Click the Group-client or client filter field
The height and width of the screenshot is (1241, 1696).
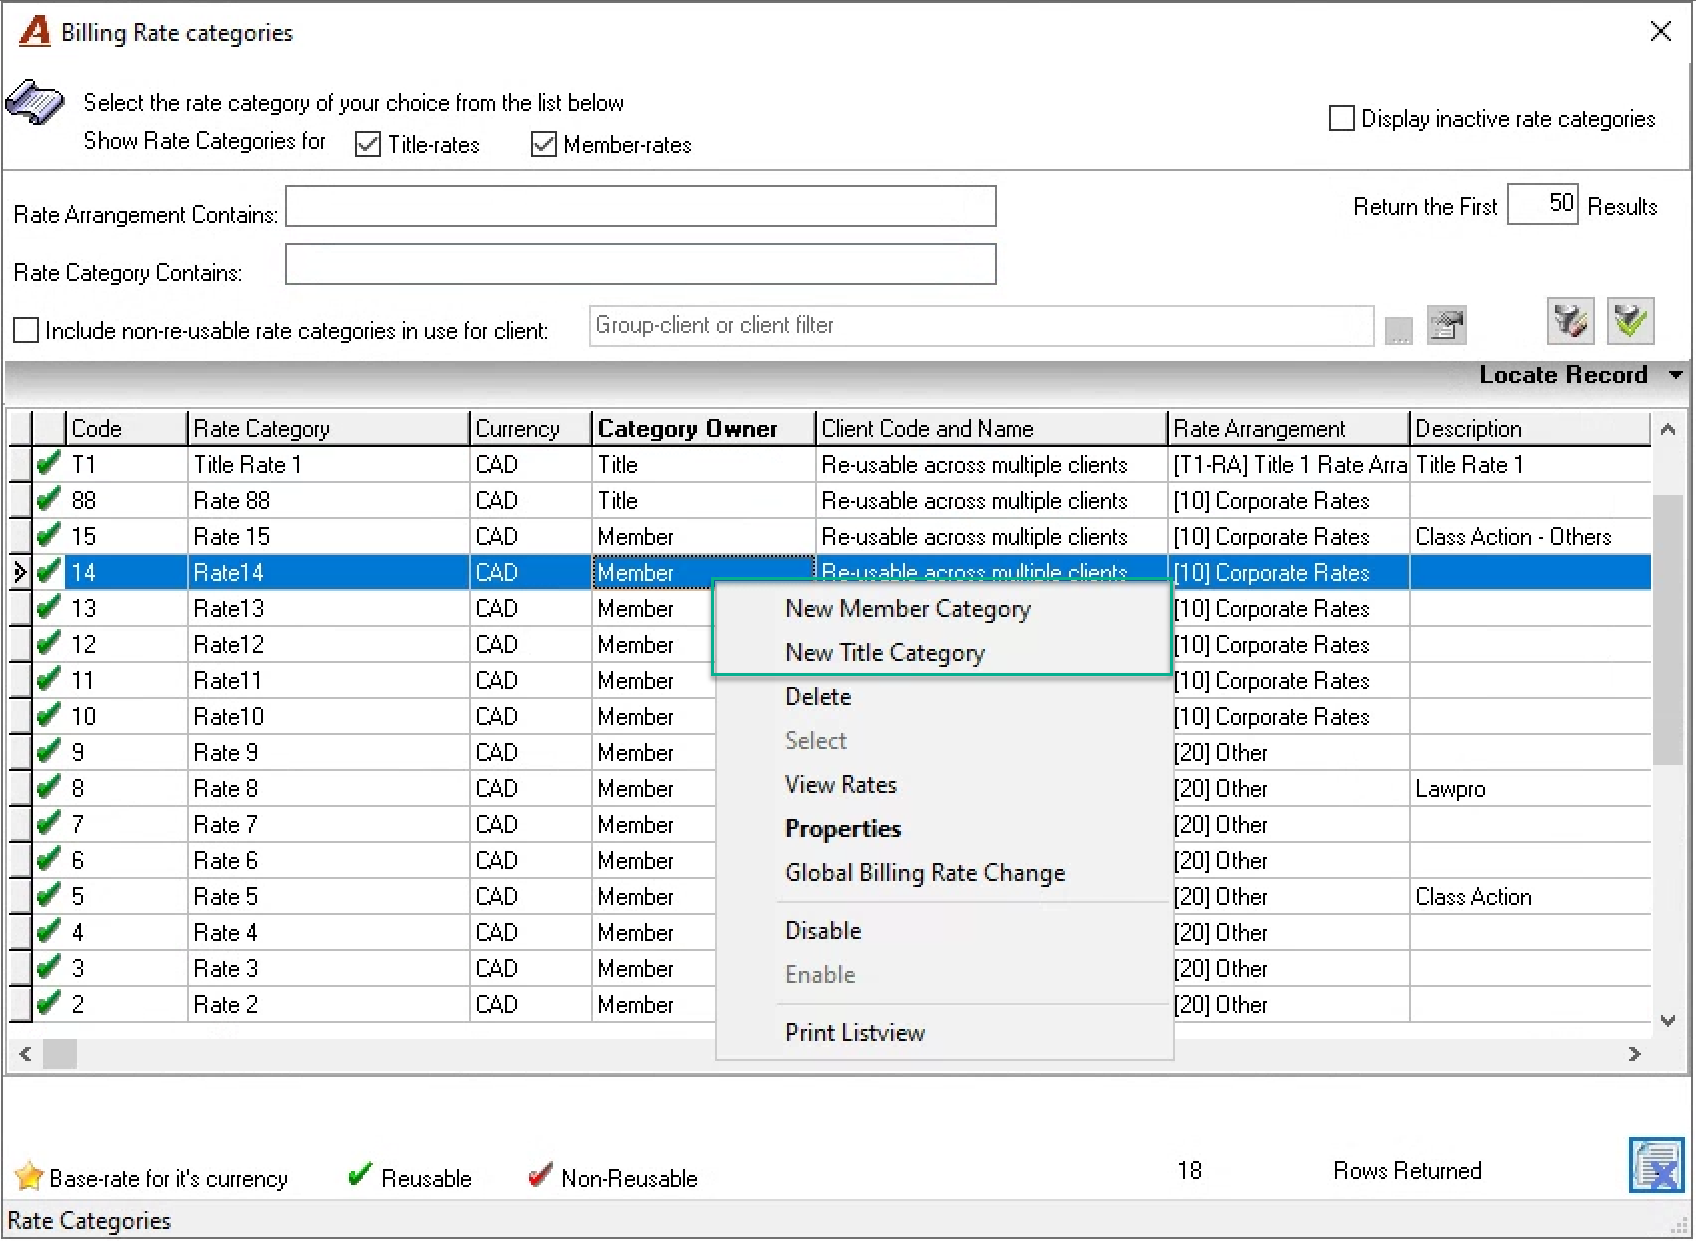(x=981, y=326)
